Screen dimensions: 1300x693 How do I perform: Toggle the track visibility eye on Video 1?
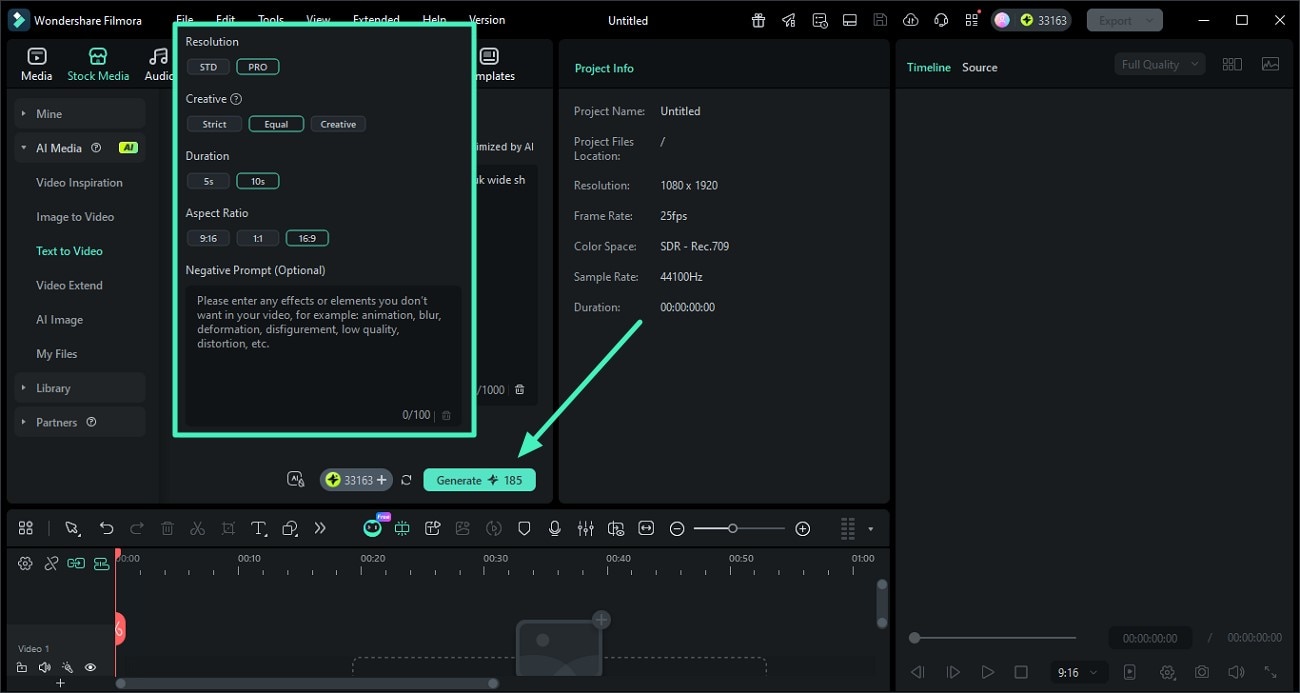point(90,667)
